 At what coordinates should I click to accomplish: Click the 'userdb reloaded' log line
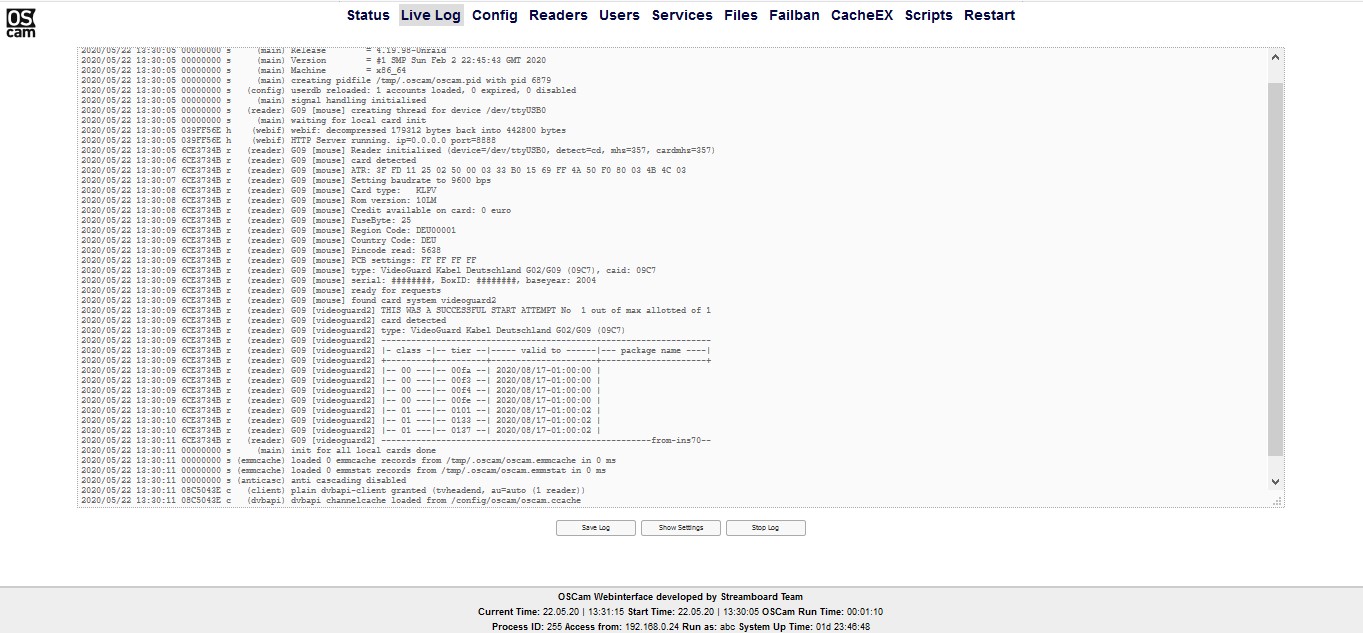point(329,90)
